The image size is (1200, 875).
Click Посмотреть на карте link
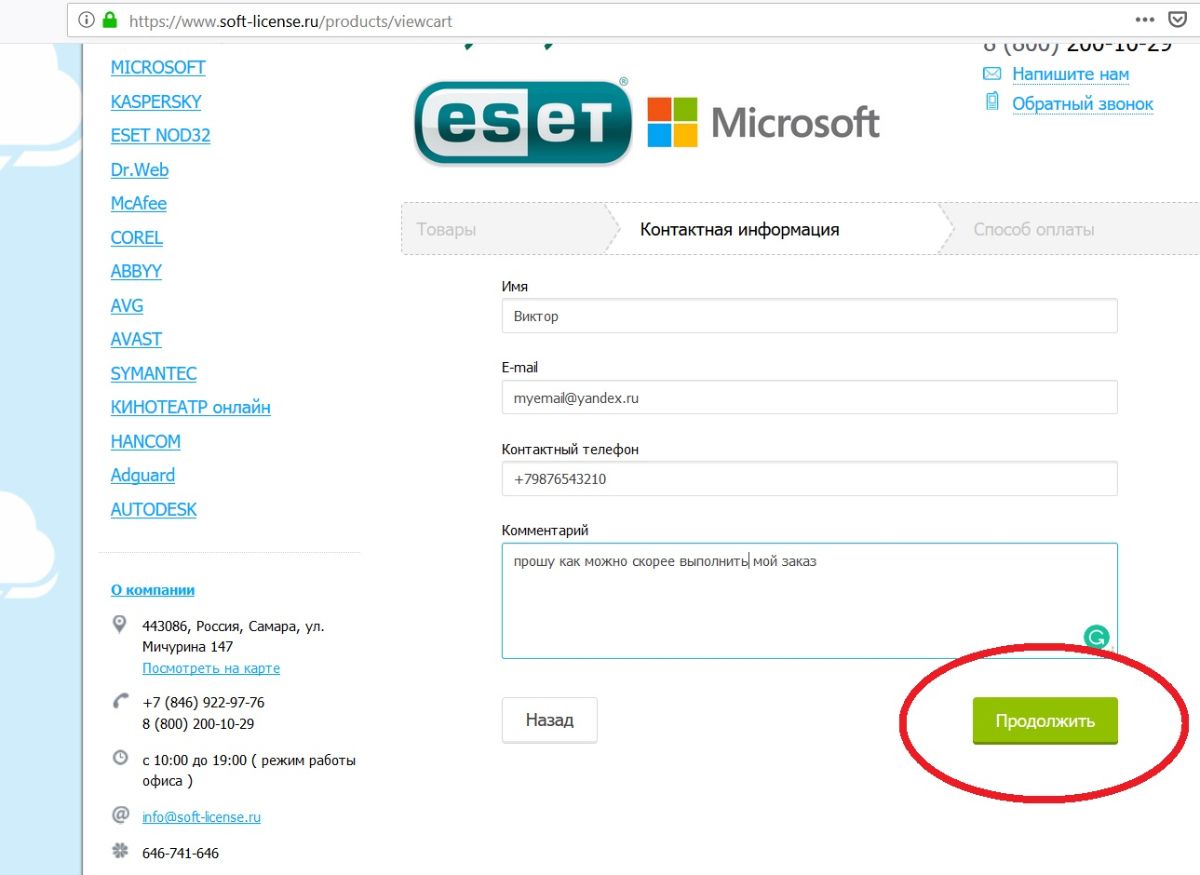pyautogui.click(x=211, y=668)
